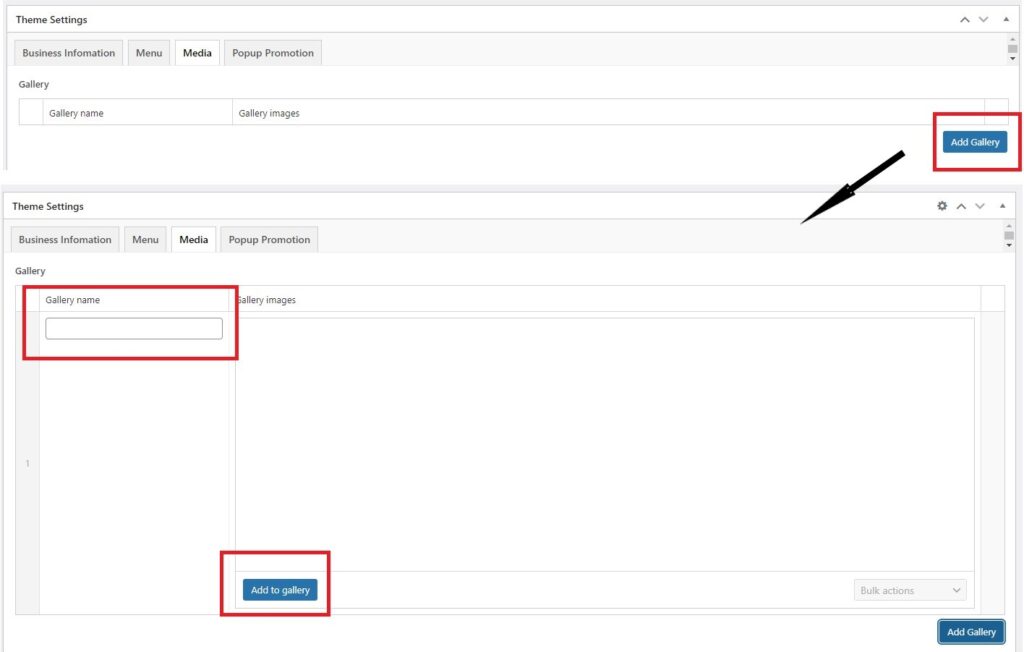The width and height of the screenshot is (1024, 652).
Task: Click move-down chevron in lower Theme Settings panel
Action: [980, 206]
